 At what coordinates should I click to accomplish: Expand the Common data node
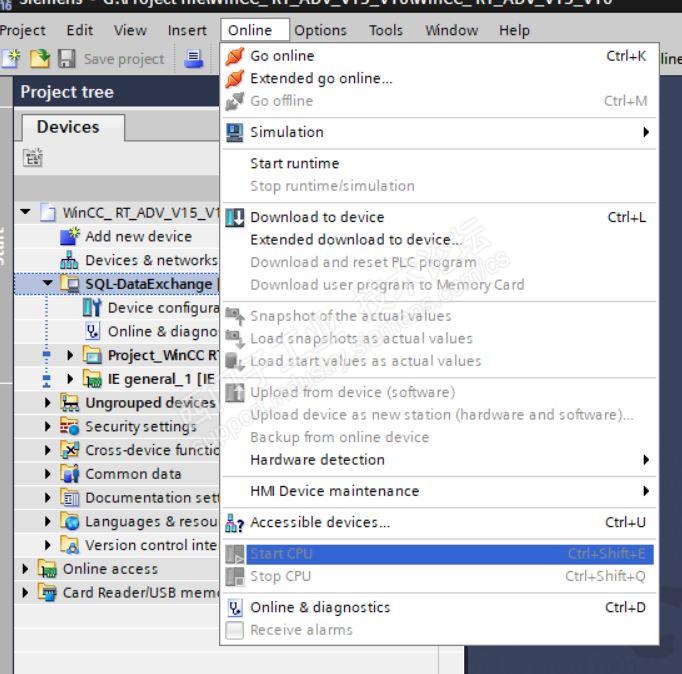click(48, 474)
